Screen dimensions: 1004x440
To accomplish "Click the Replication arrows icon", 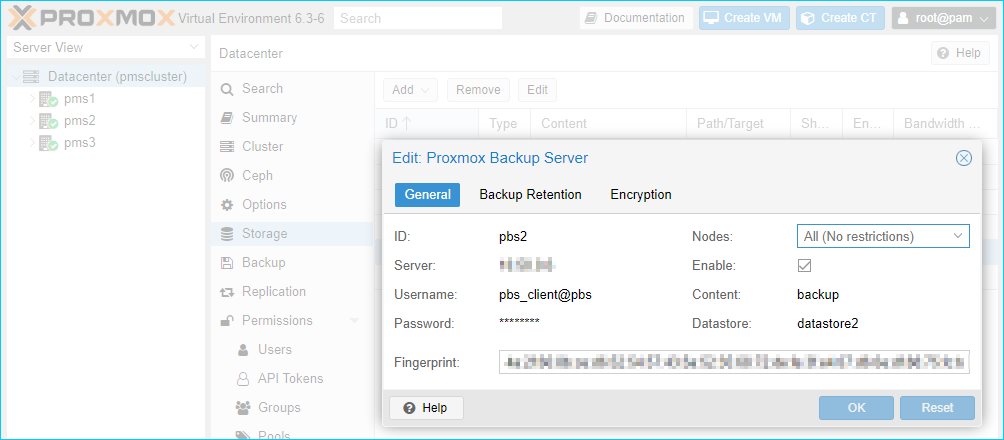I will click(x=227, y=292).
